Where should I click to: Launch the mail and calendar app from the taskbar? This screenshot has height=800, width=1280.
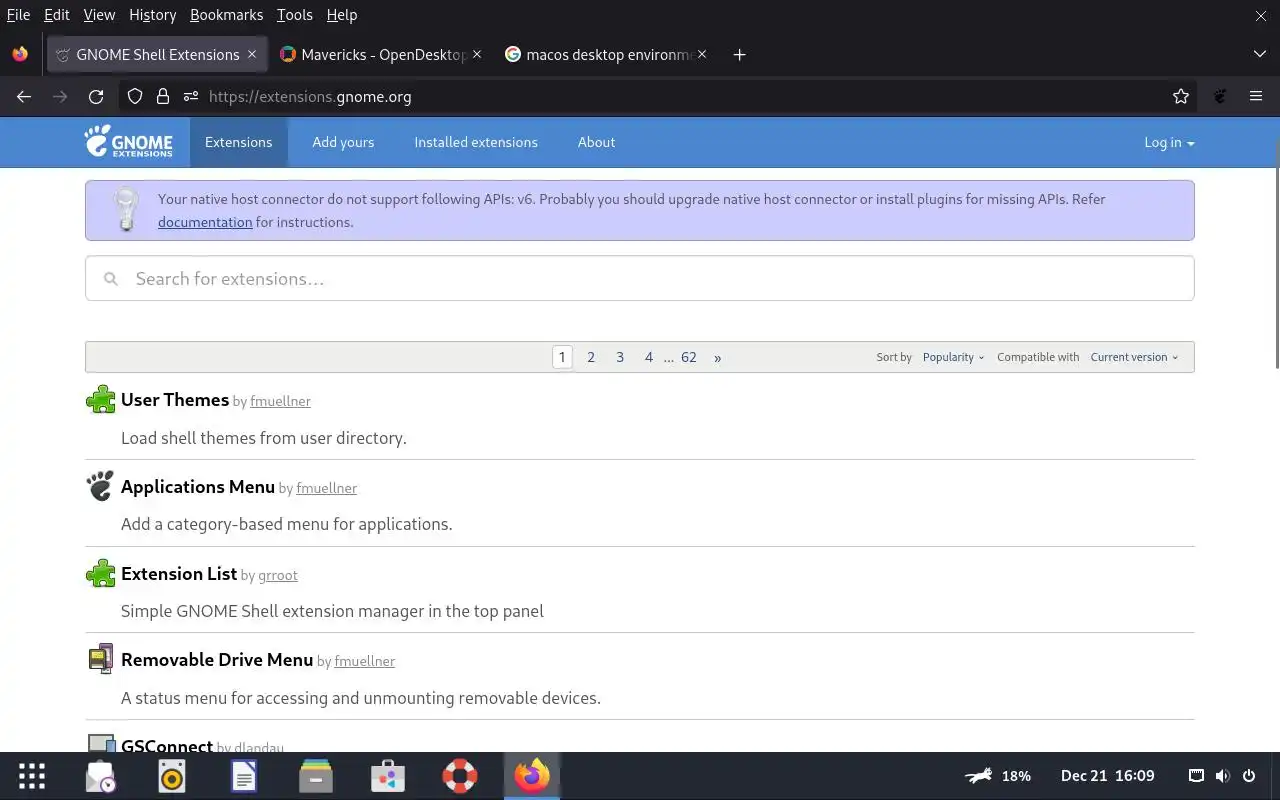coord(100,776)
